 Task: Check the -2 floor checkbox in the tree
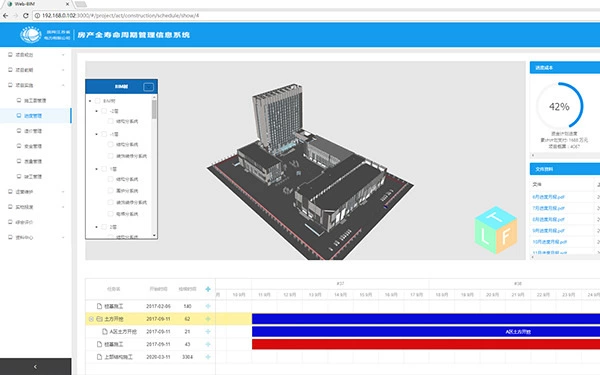(104, 111)
